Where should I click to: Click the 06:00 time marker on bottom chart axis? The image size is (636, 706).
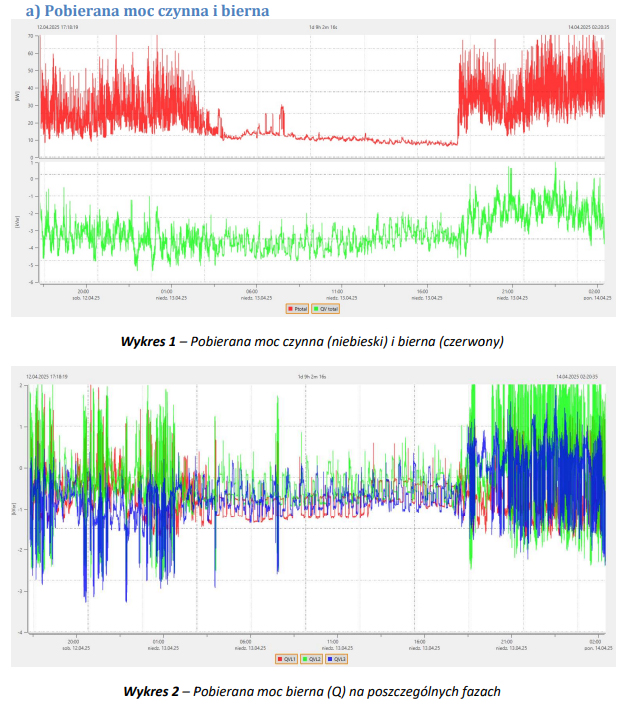click(x=245, y=641)
